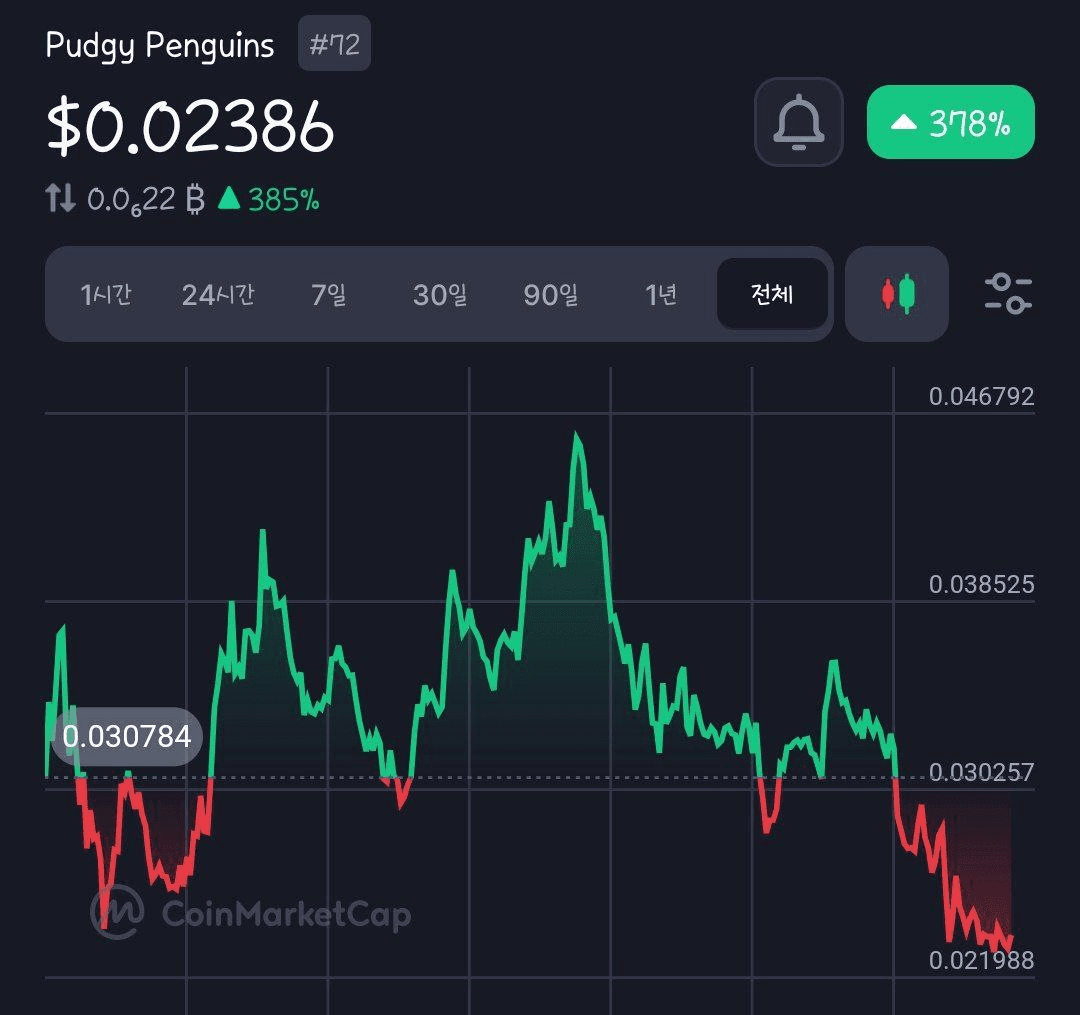
Task: Select the 7일 time range tab
Action: [x=329, y=295]
